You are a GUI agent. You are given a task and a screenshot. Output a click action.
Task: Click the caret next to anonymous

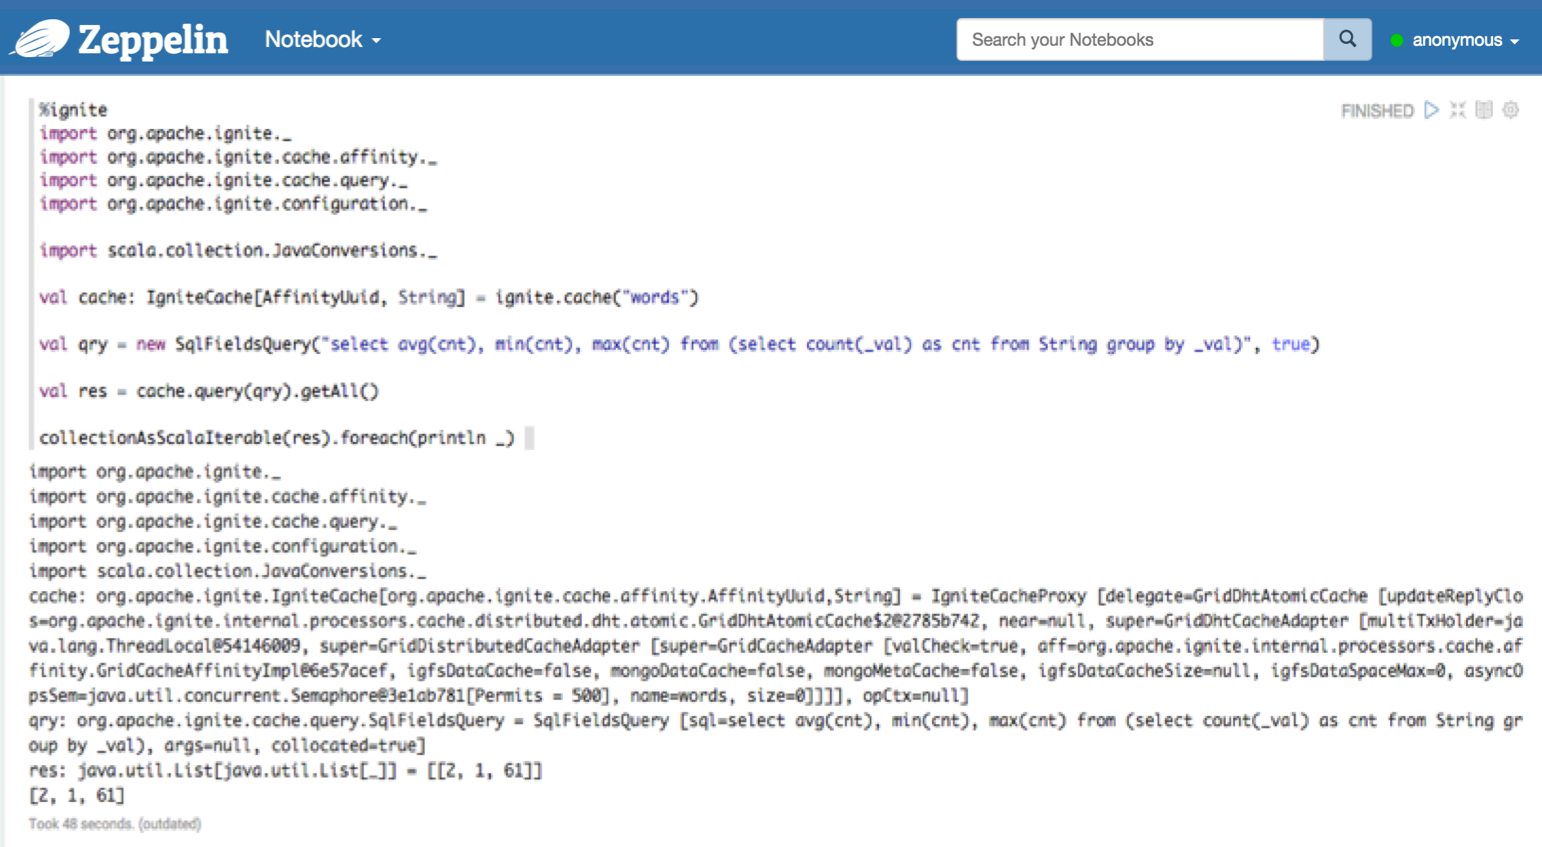point(1515,42)
